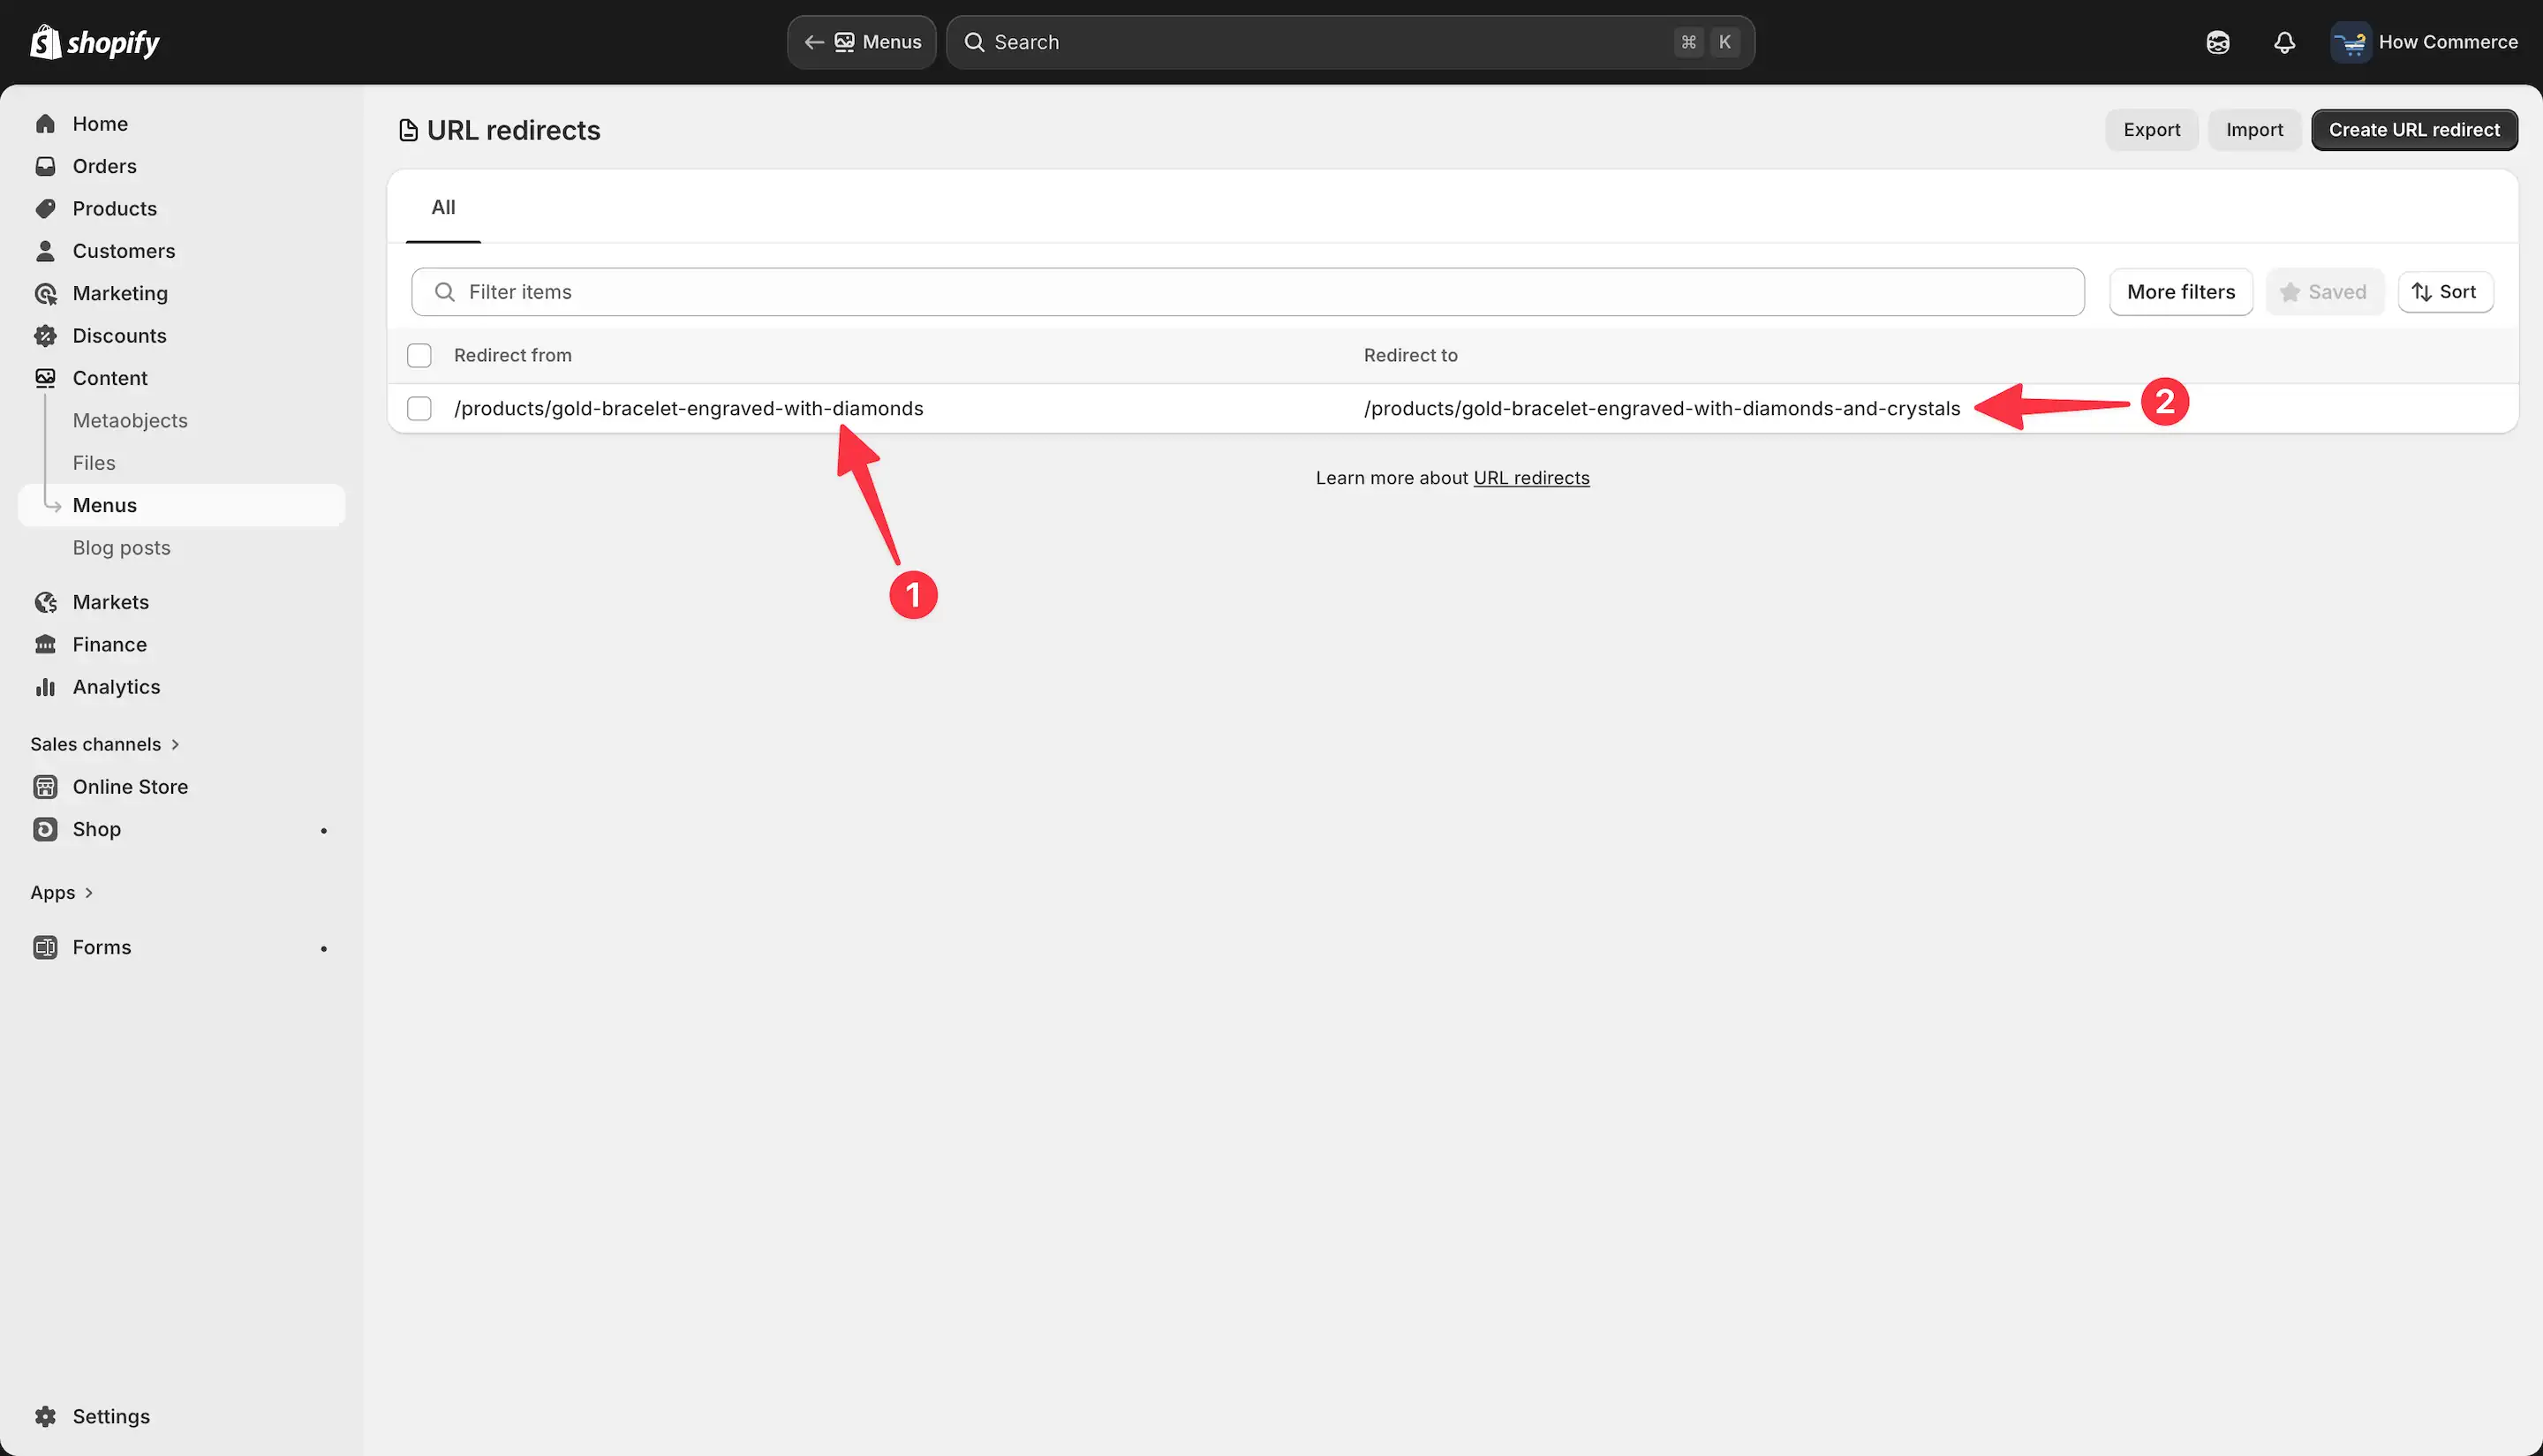Open Files under Content
The height and width of the screenshot is (1456, 2543).
point(94,463)
